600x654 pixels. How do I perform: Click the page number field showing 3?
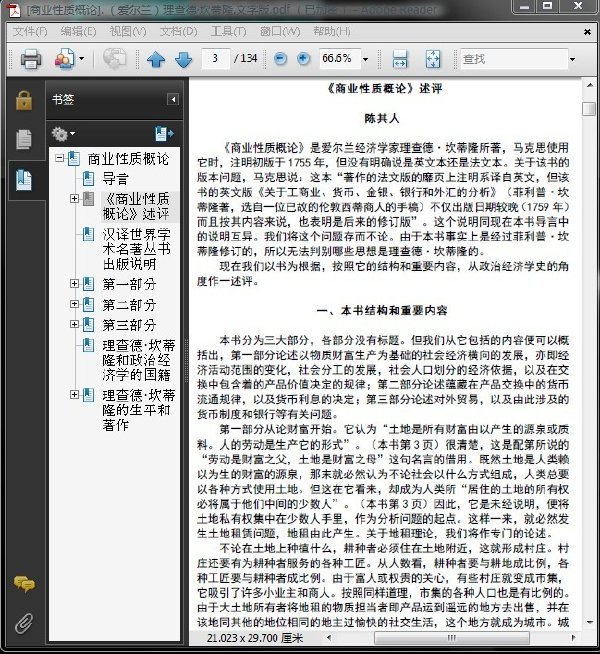(215, 58)
